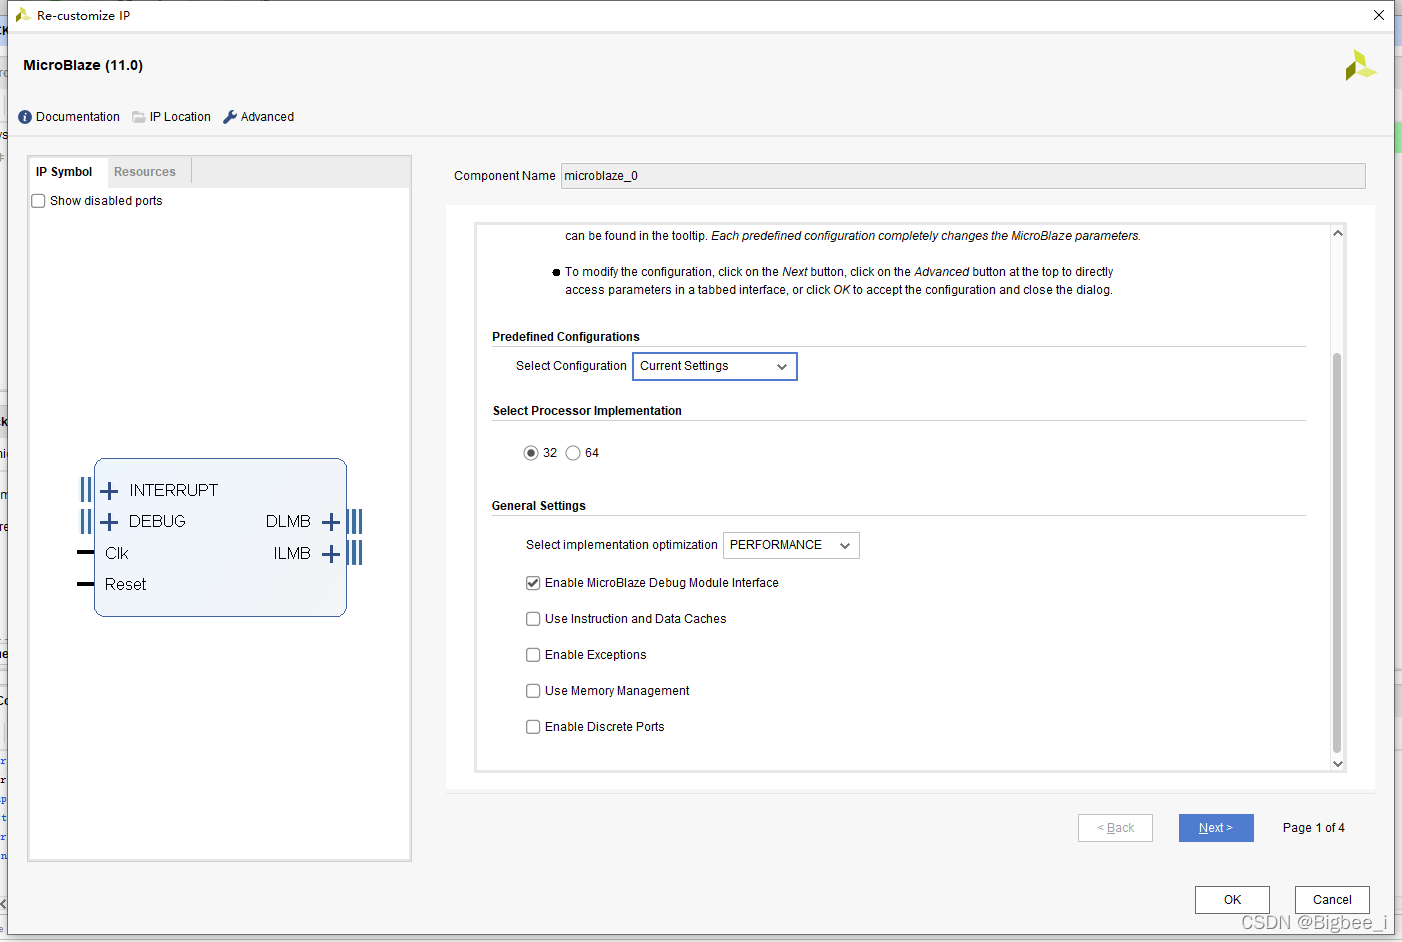
Task: Confirm with the OK button
Action: point(1232,900)
